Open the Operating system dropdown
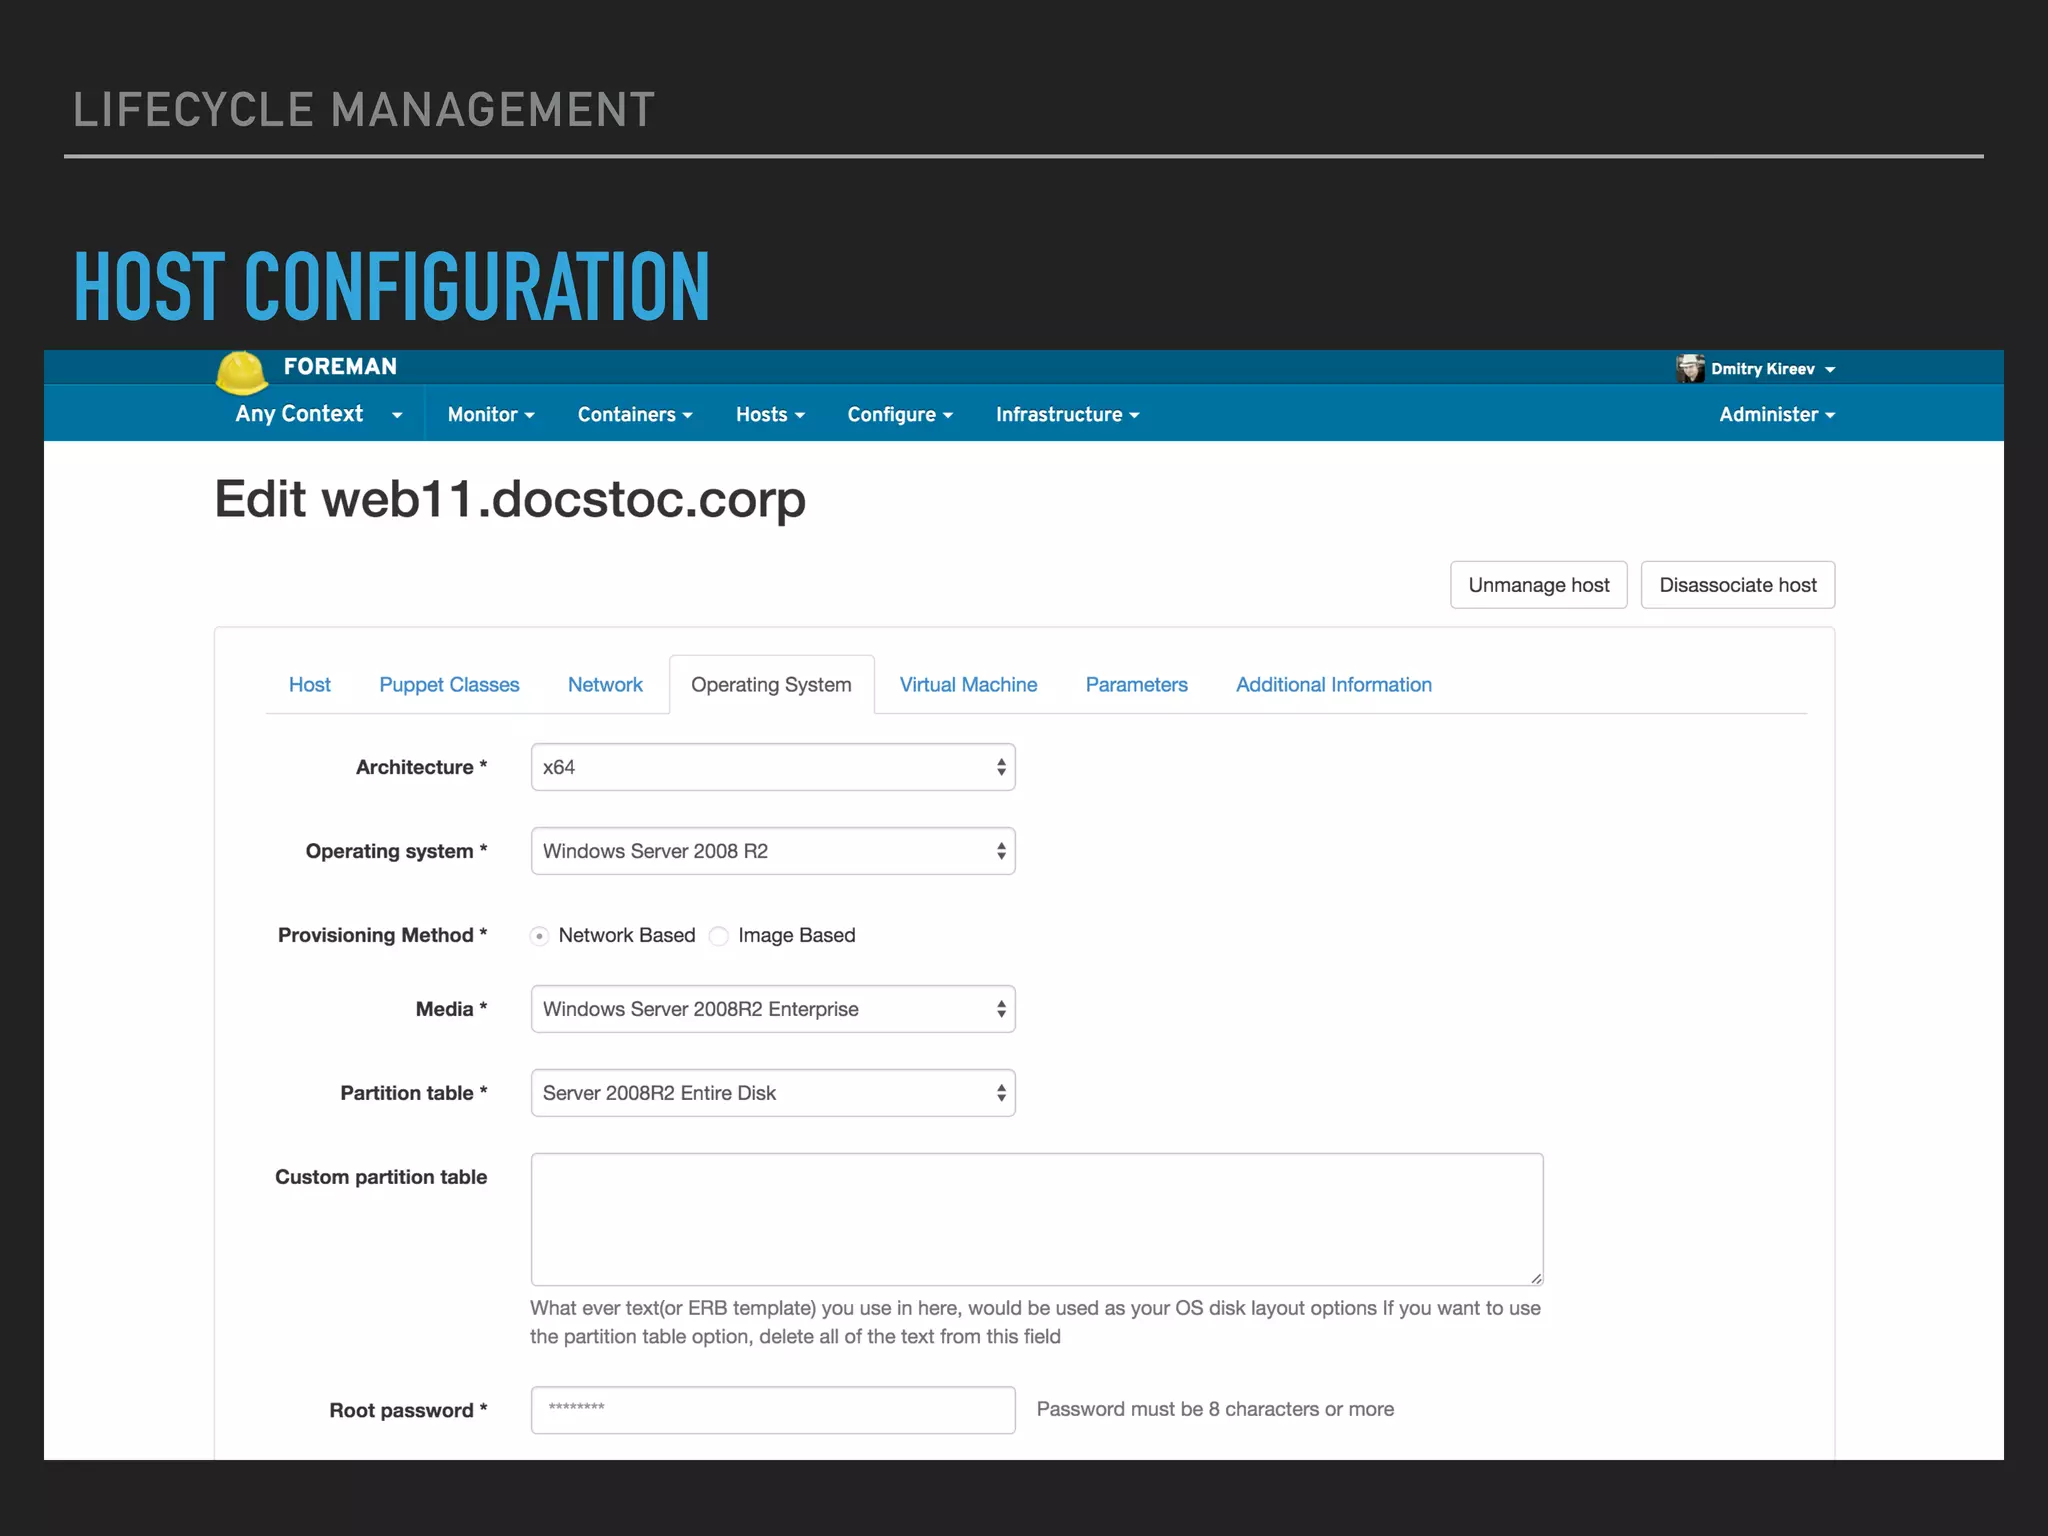The width and height of the screenshot is (2048, 1536). pos(773,851)
